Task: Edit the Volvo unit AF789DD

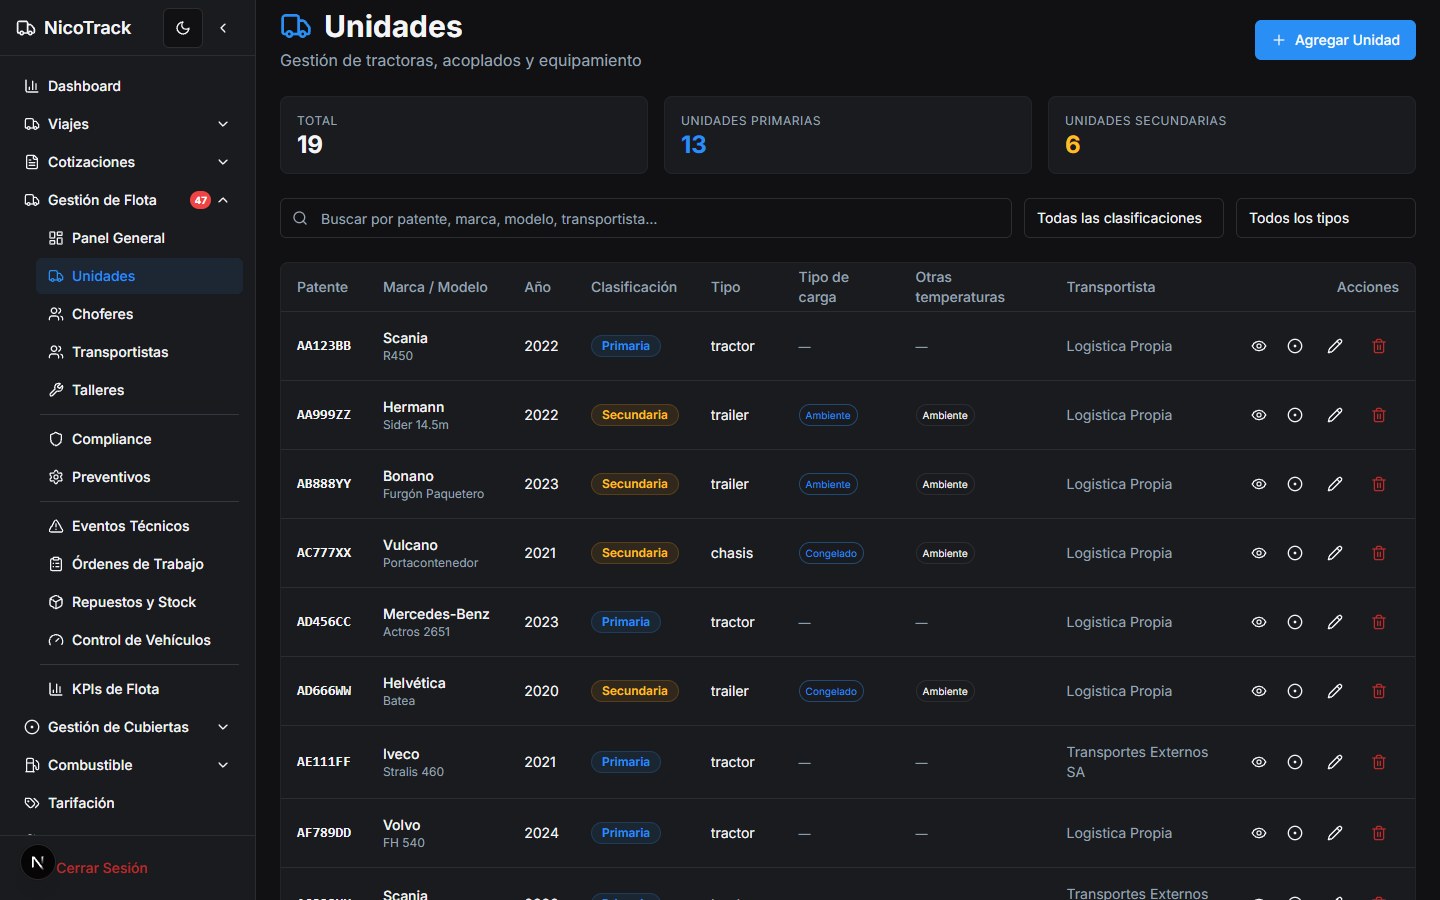Action: tap(1335, 833)
